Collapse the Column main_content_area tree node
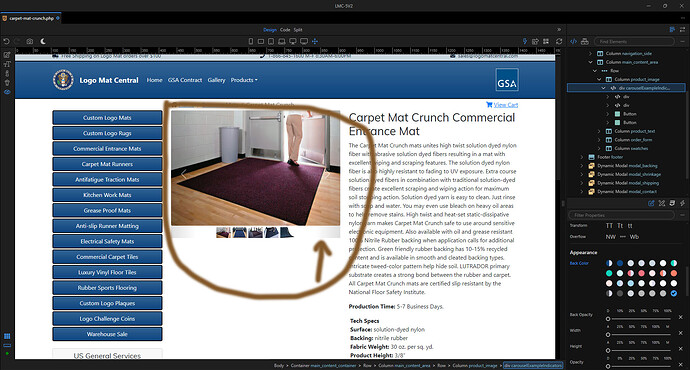The width and height of the screenshot is (690, 370). point(591,62)
